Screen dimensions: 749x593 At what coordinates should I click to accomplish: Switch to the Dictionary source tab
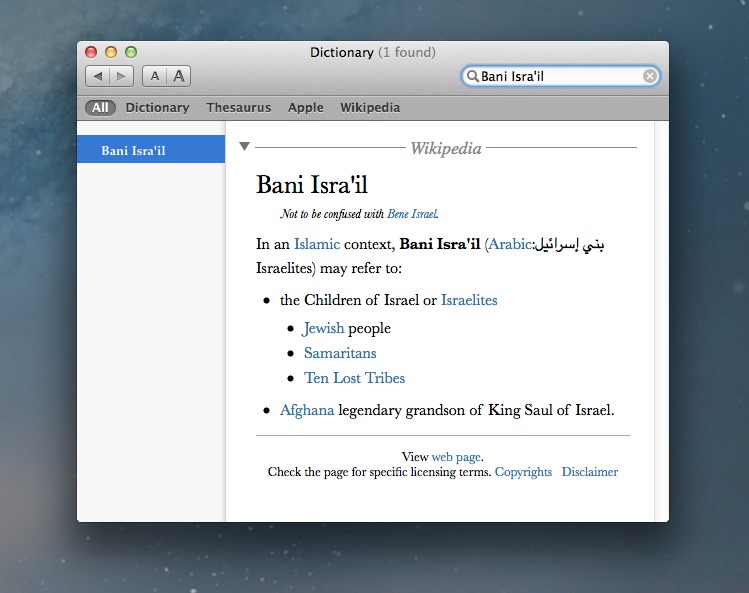coord(157,108)
